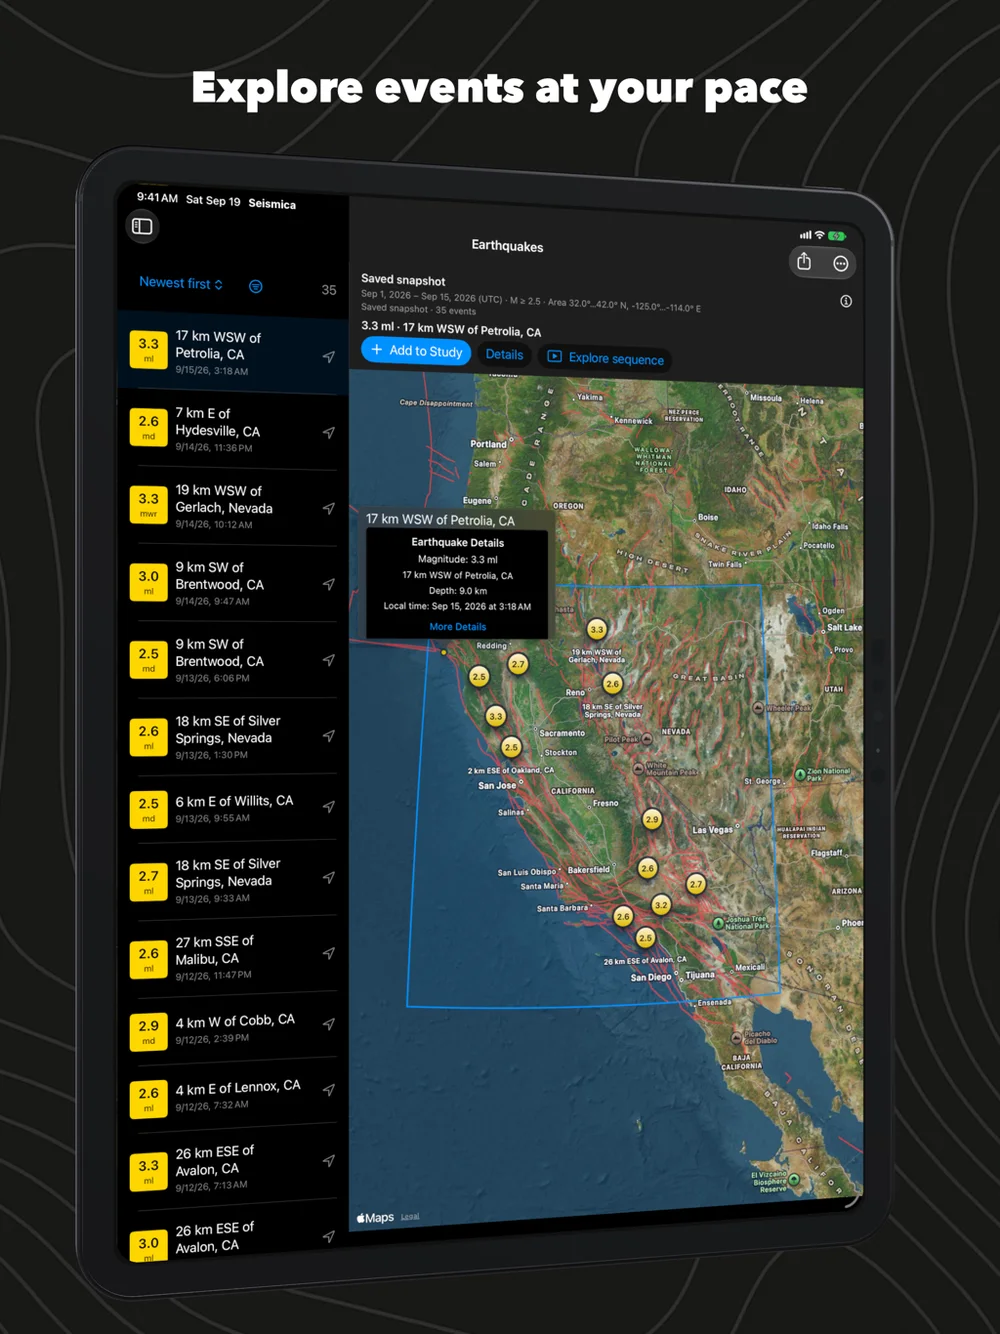Locate Brentwood 9:47 AM event arrow

click(x=328, y=584)
